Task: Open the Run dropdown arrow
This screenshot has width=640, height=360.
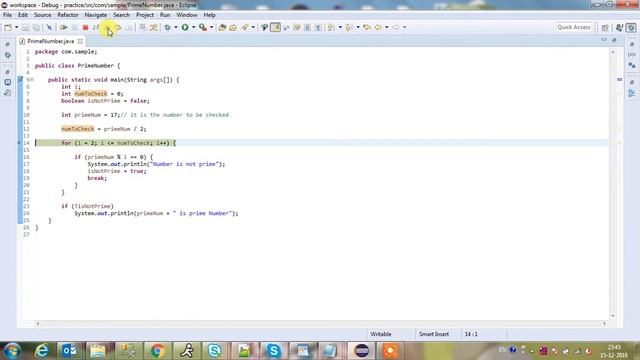Action: 193,27
